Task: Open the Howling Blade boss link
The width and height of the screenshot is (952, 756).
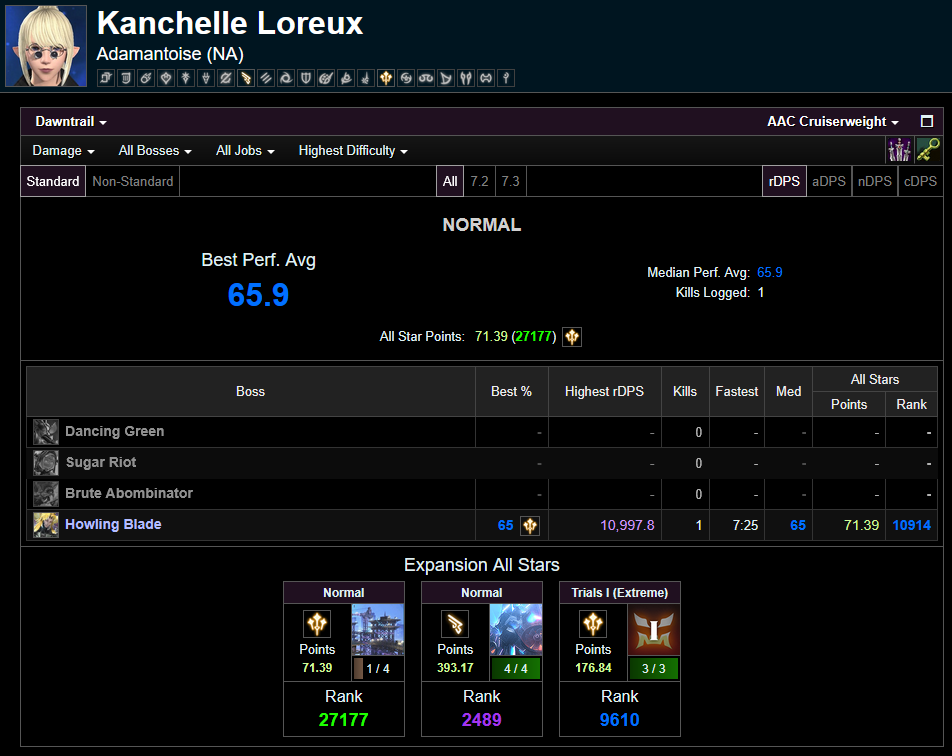Action: click(x=113, y=524)
